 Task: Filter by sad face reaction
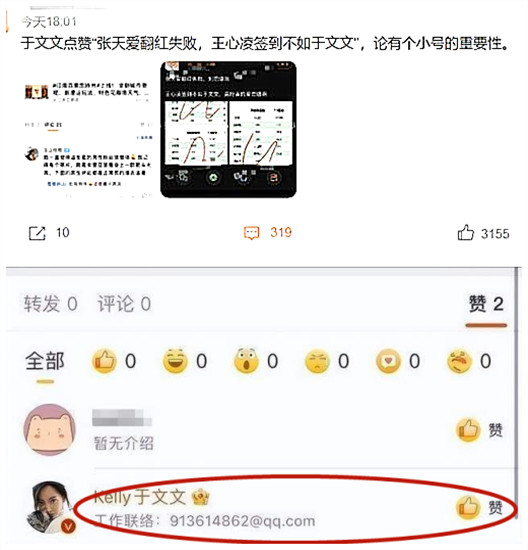click(x=317, y=361)
